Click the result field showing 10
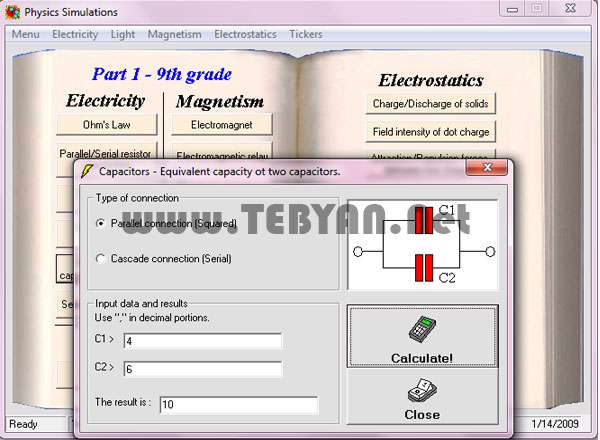 (x=238, y=405)
